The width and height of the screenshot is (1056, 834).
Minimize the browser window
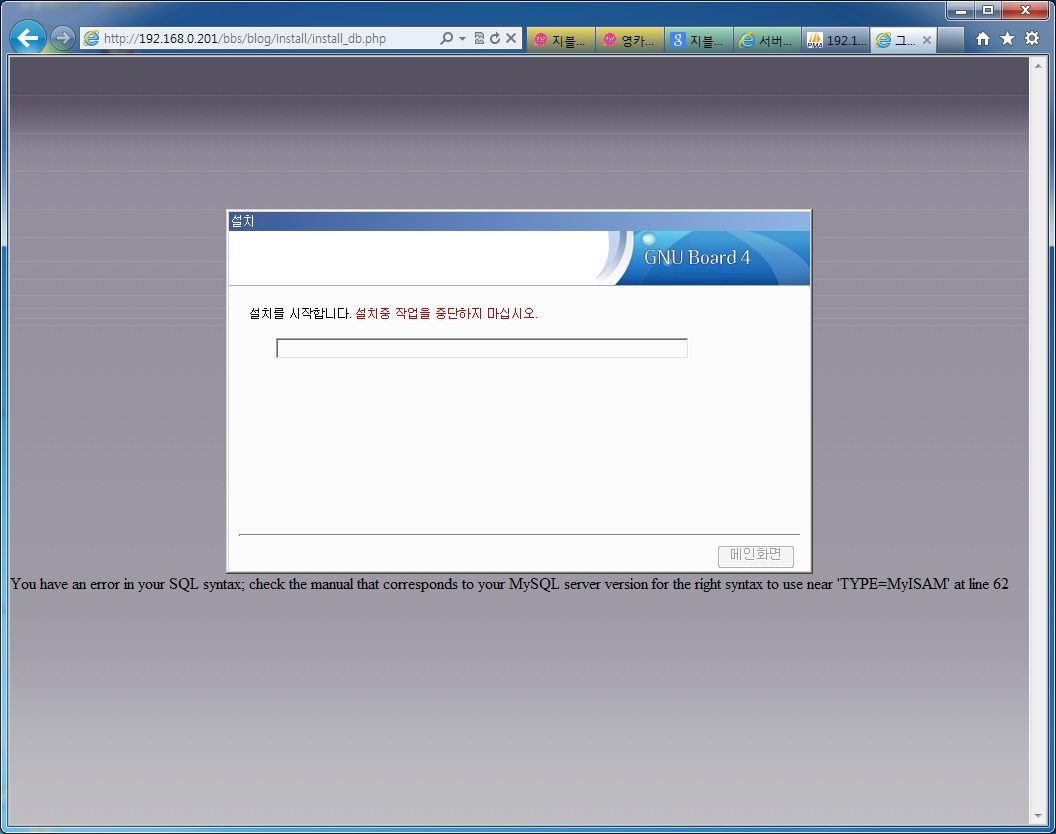click(961, 10)
